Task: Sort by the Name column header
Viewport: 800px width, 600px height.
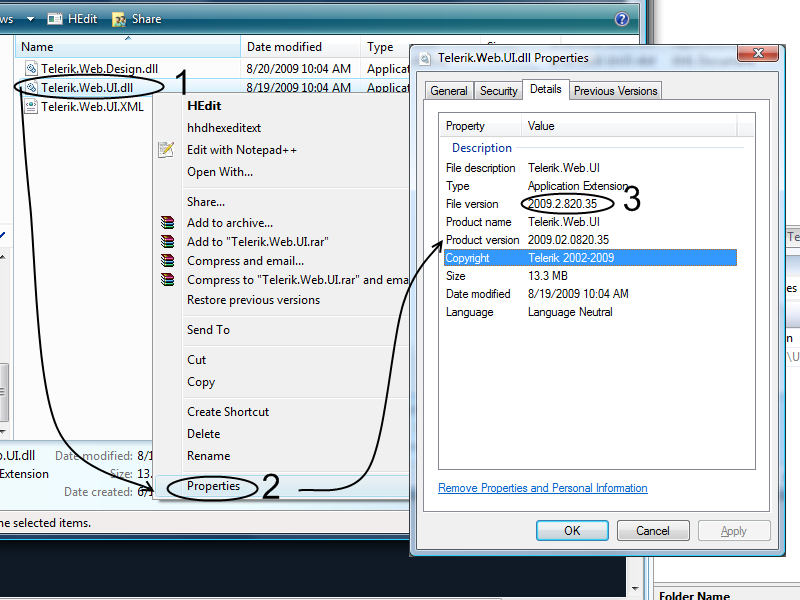Action: point(128,47)
